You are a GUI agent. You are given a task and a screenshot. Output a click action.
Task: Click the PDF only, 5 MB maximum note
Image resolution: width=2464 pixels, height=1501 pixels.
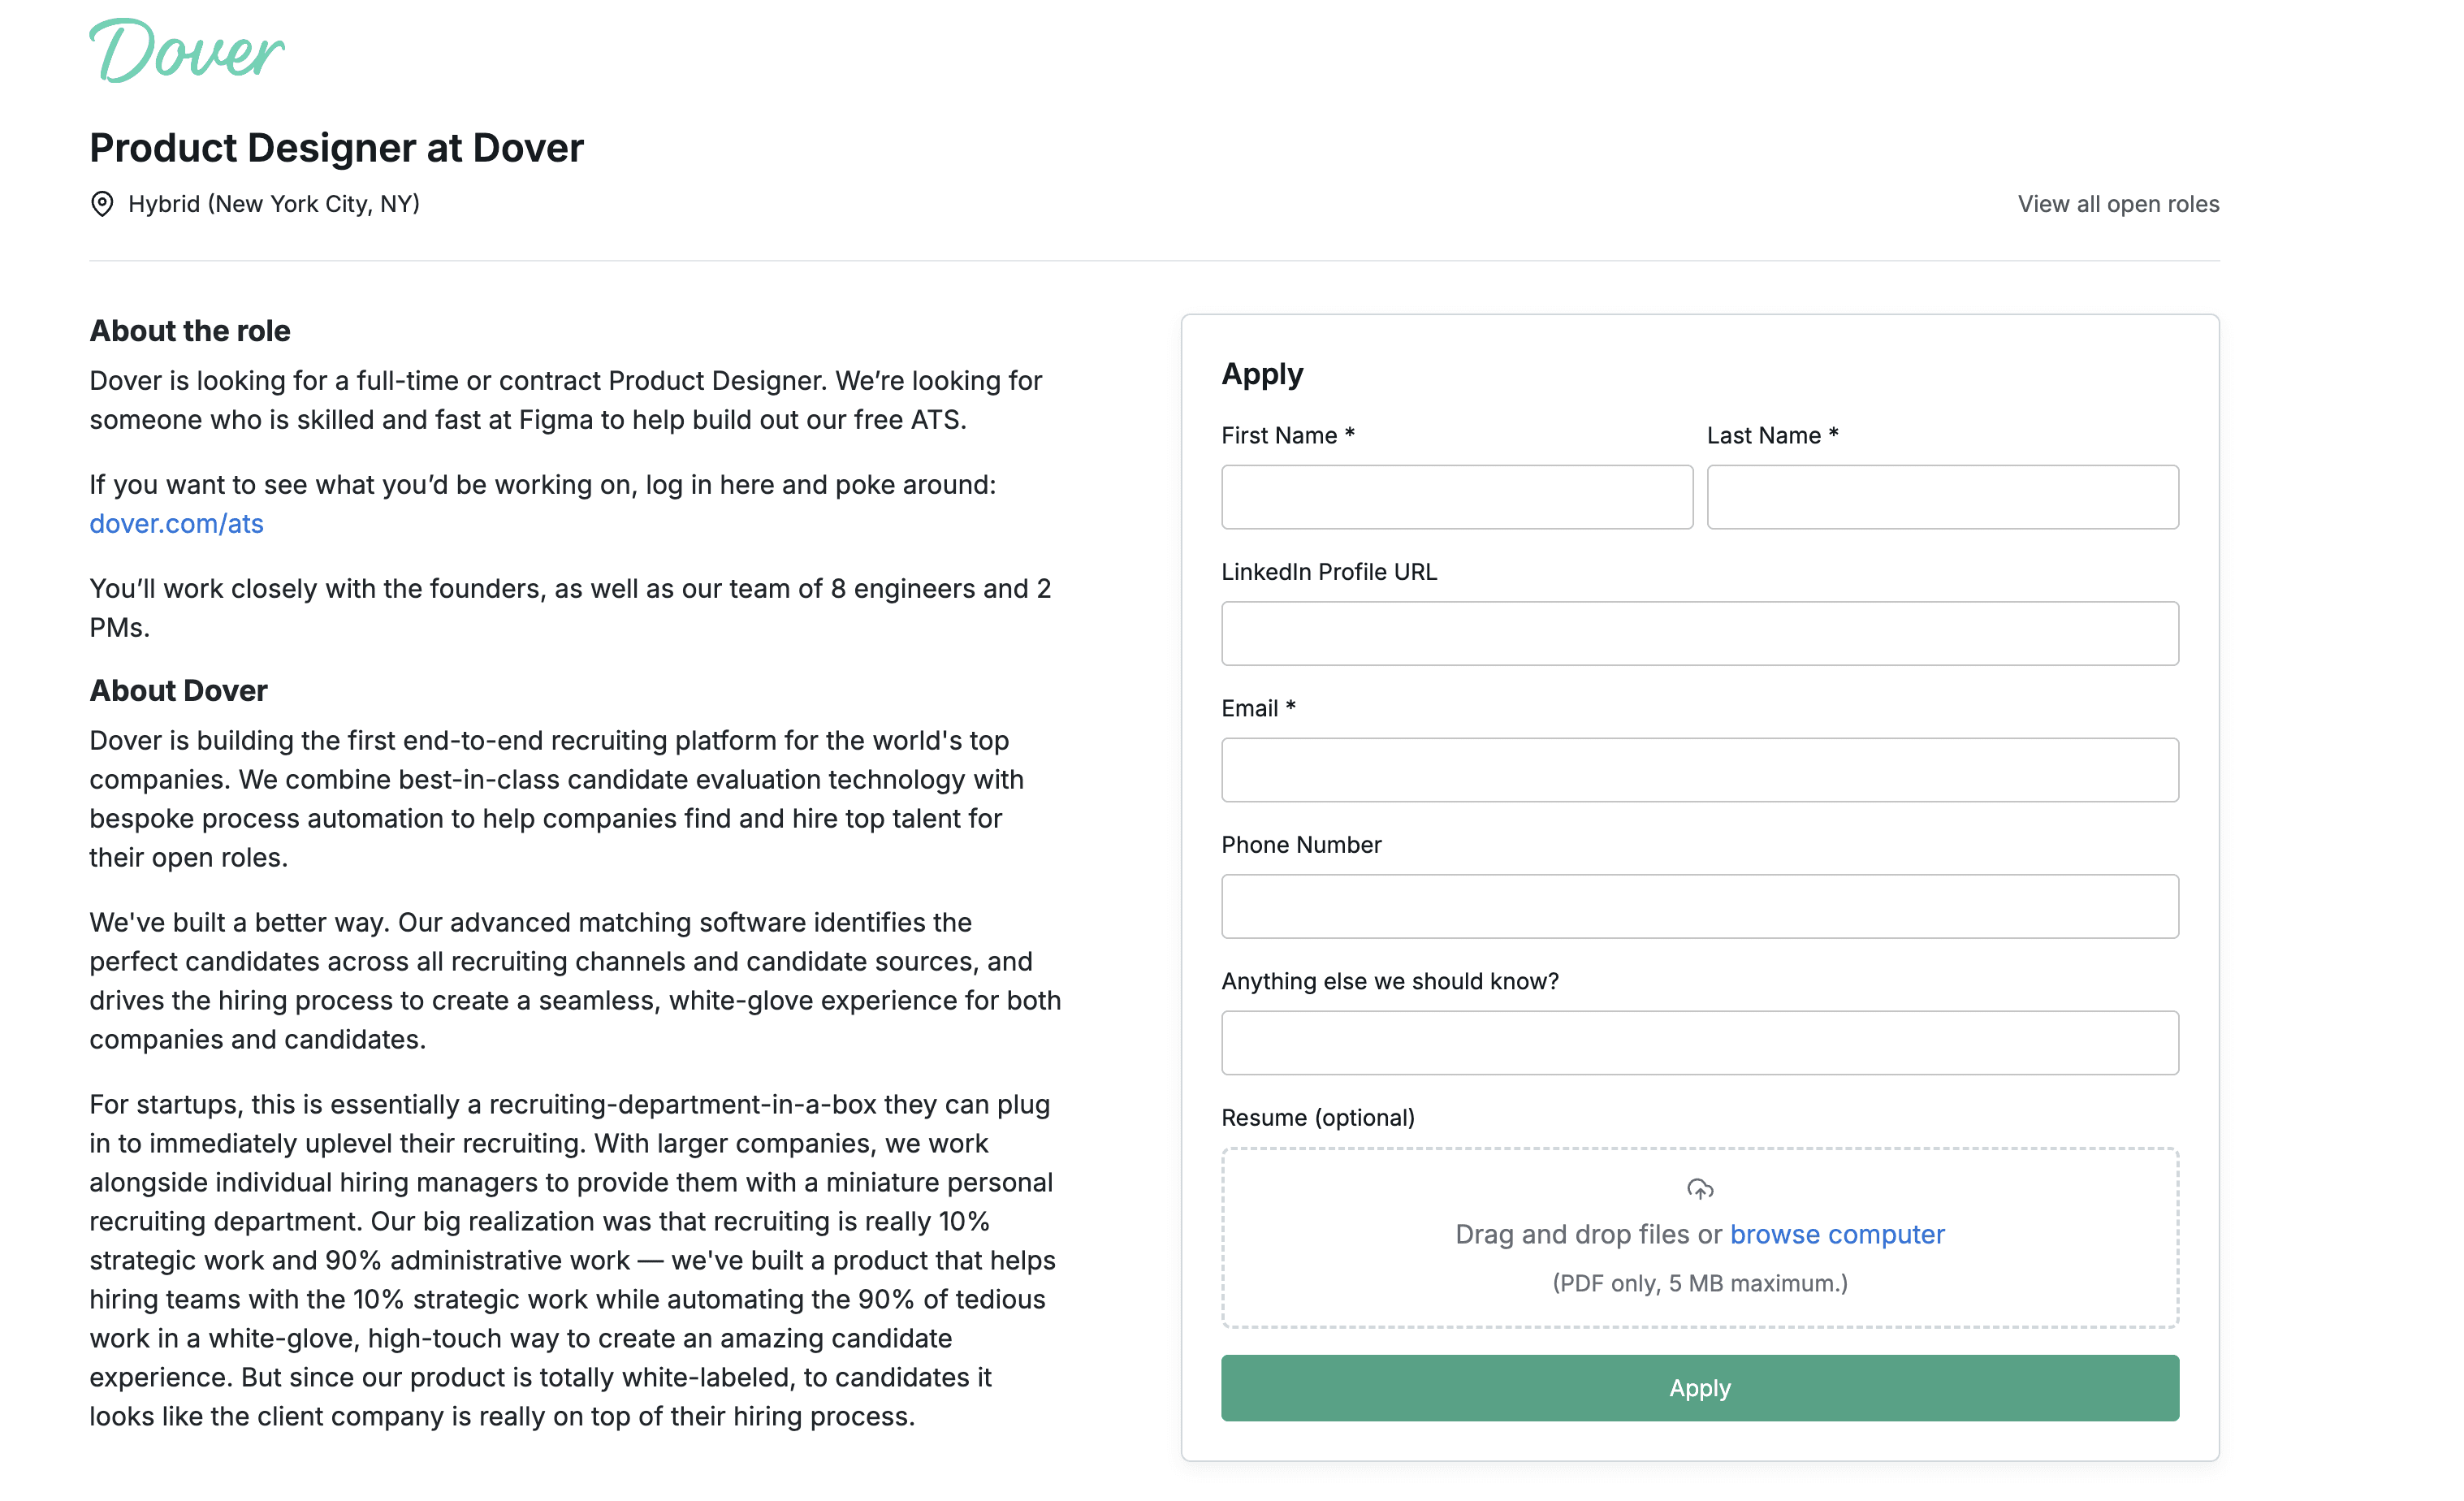[1699, 1283]
